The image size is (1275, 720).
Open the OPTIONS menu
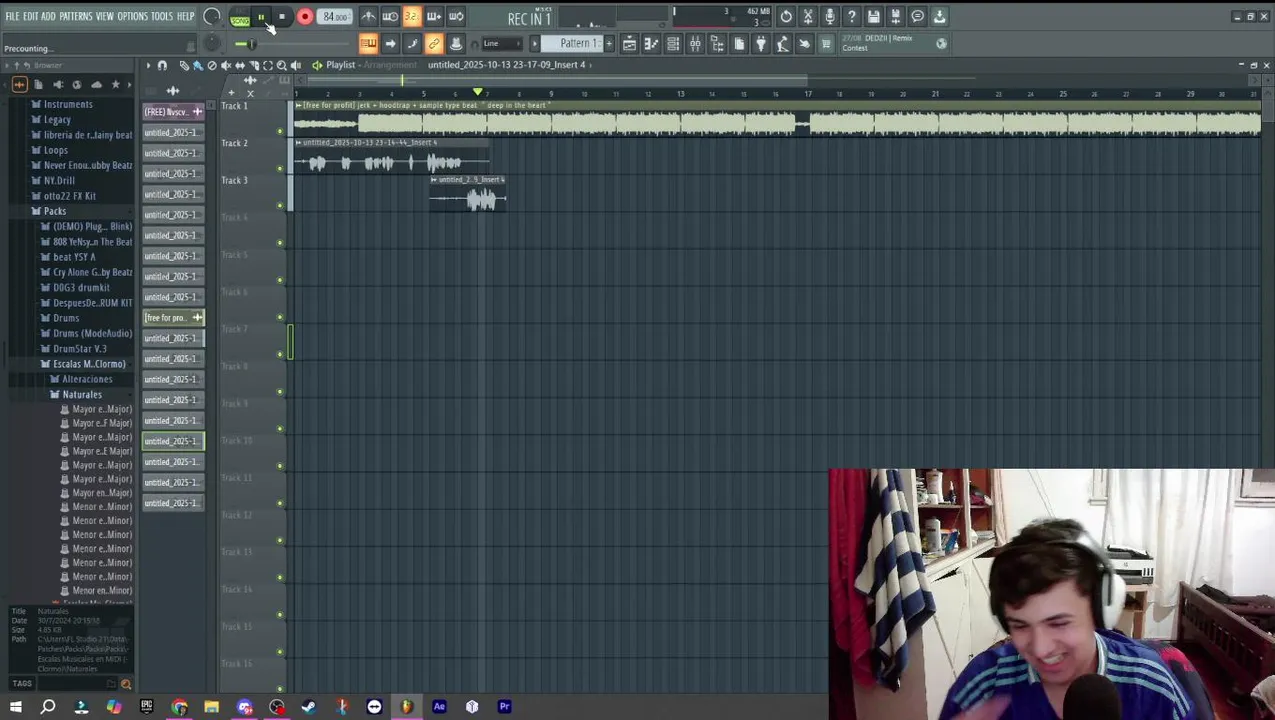(x=132, y=17)
